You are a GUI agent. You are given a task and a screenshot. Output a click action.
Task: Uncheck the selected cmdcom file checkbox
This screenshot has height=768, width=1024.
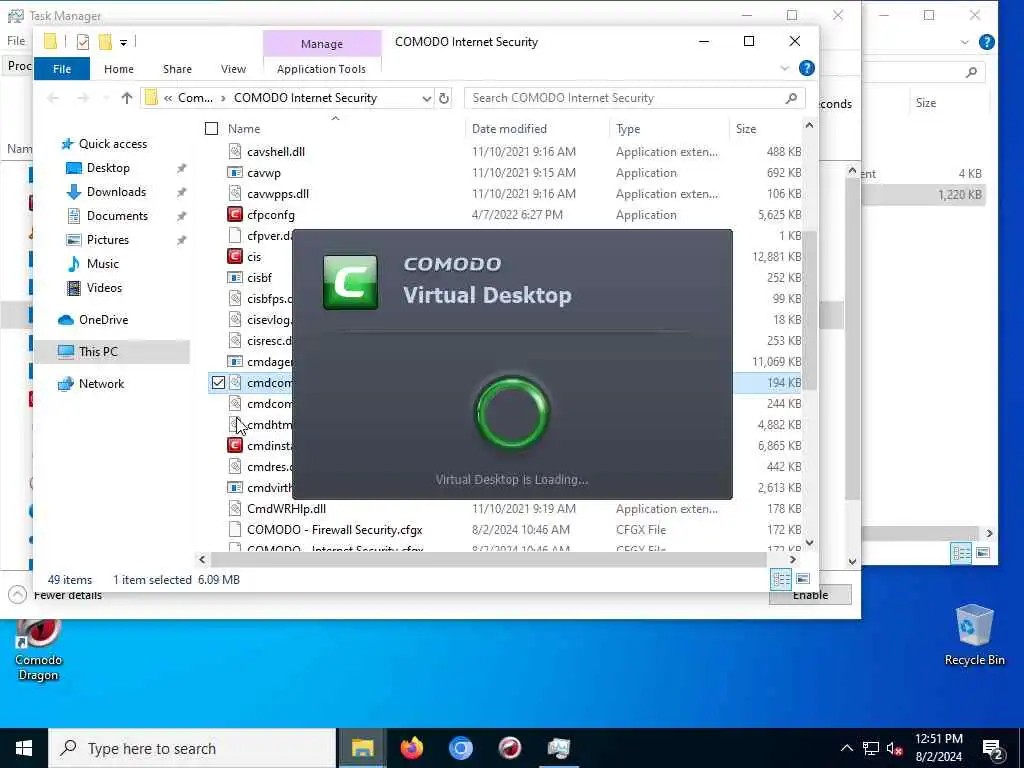pyautogui.click(x=218, y=383)
